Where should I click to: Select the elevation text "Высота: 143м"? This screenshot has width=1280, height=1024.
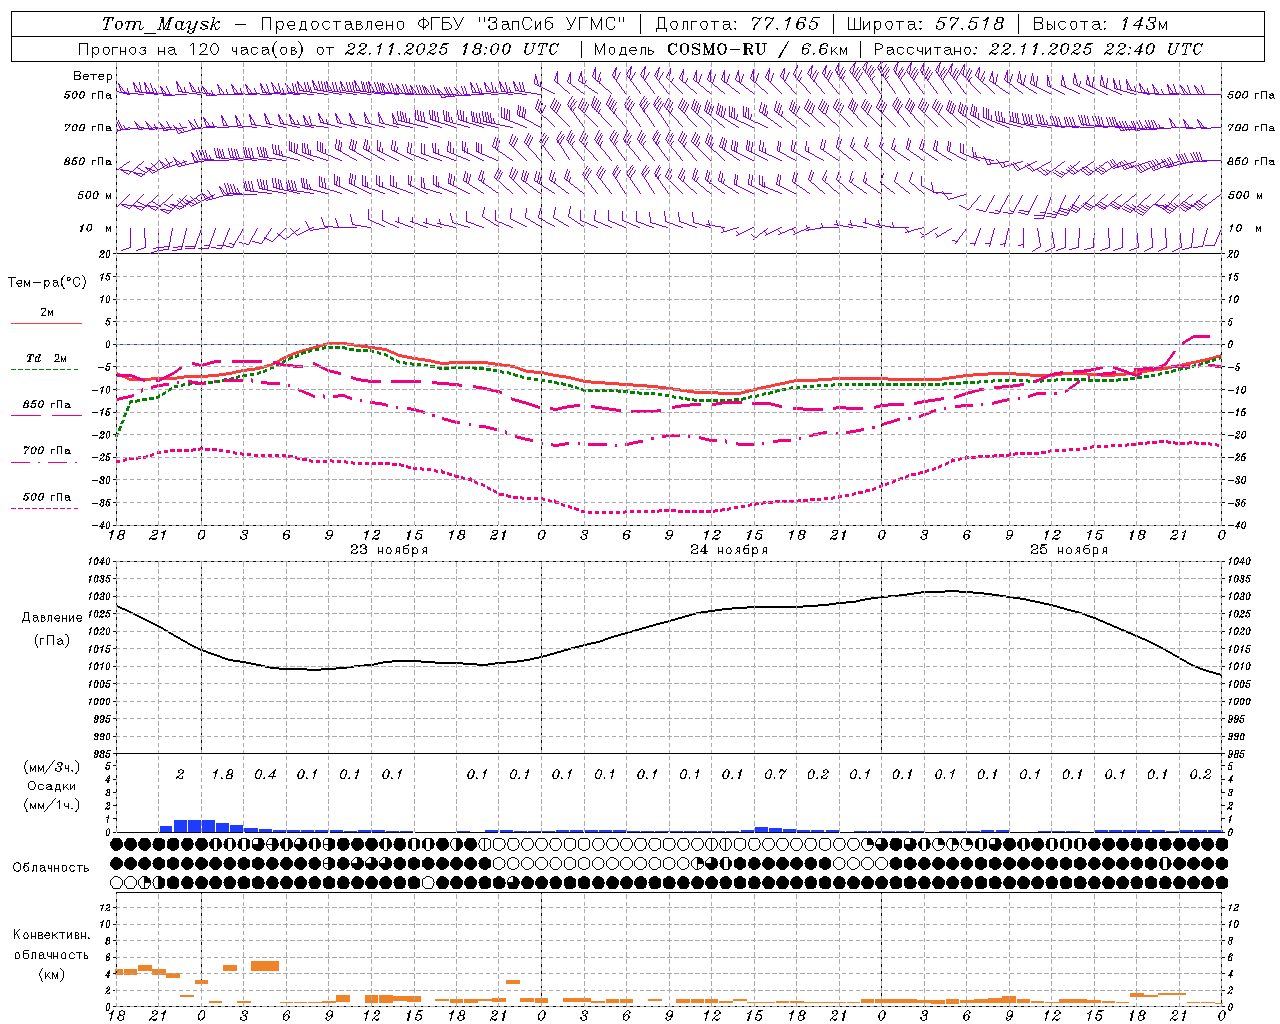1100,24
